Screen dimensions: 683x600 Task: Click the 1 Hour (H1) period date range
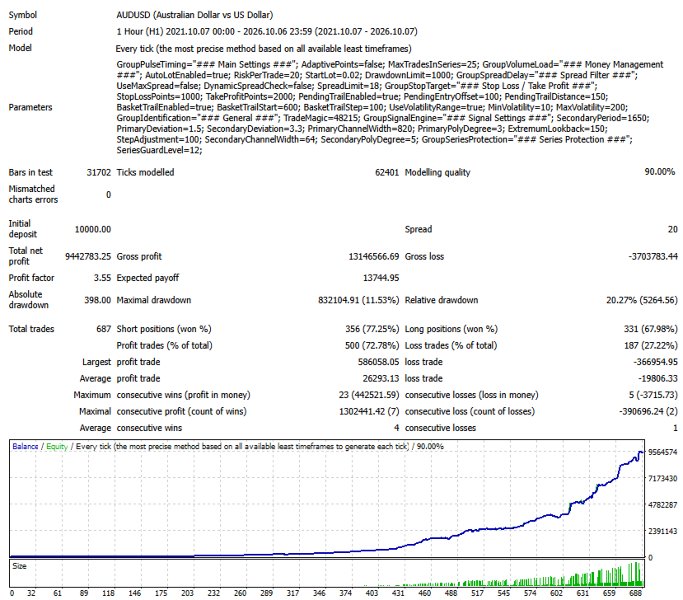[x=267, y=31]
